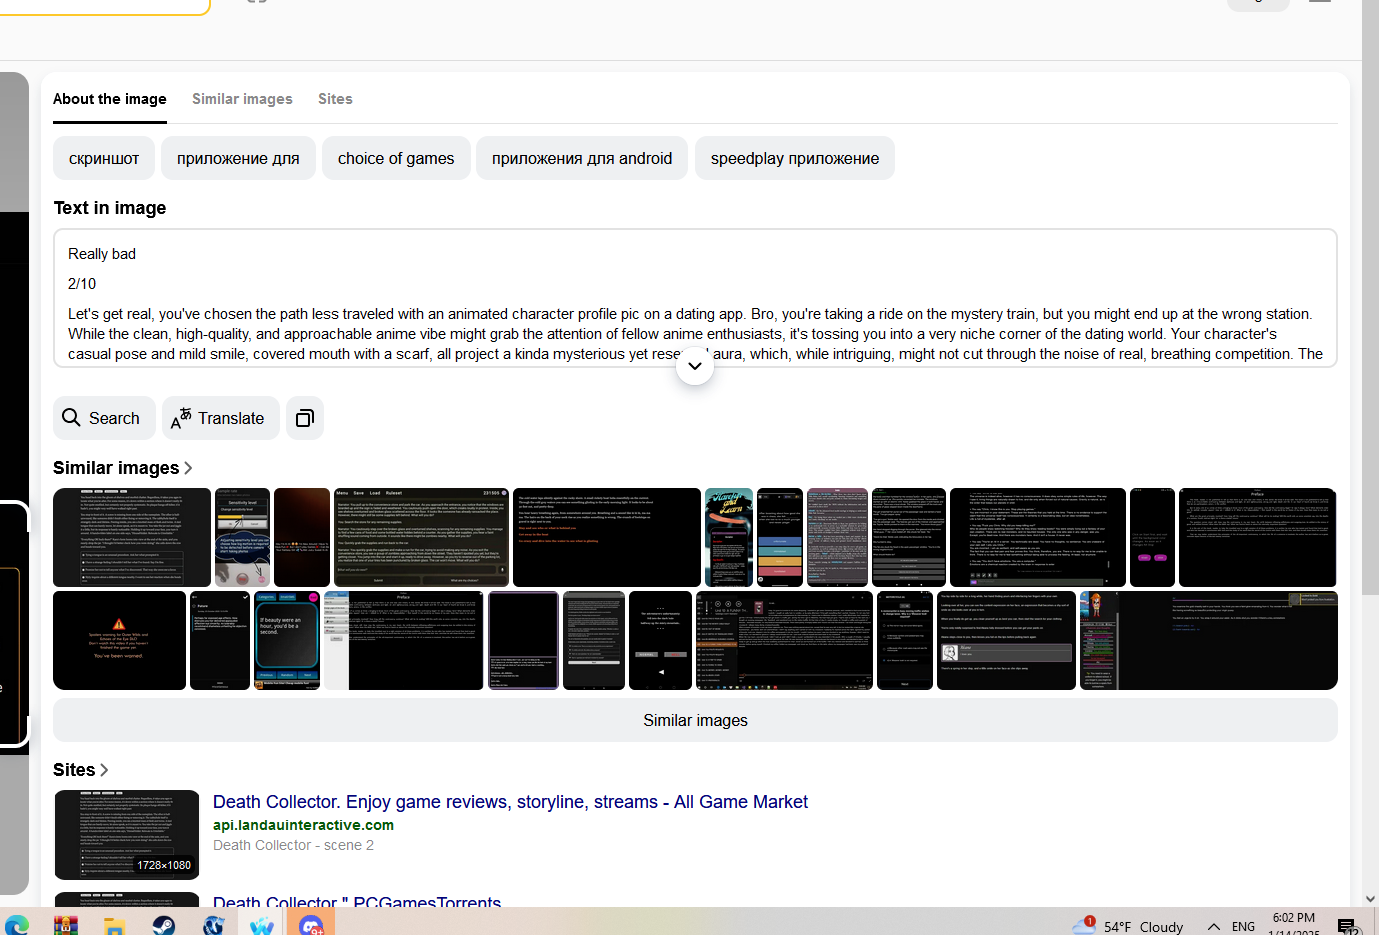This screenshot has height=935, width=1379.
Task: Open File Explorer from taskbar
Action: pyautogui.click(x=115, y=925)
